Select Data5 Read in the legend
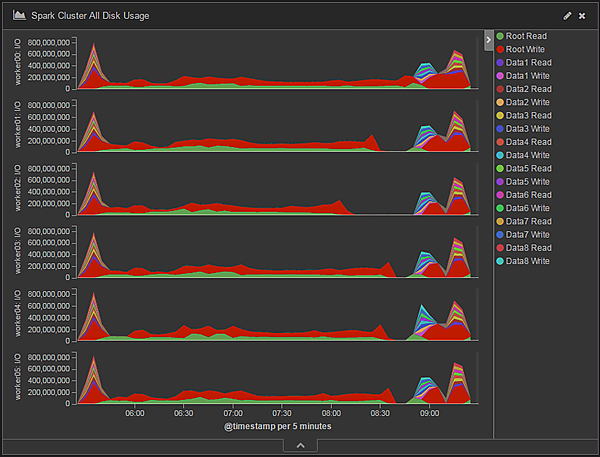Image resolution: width=600 pixels, height=457 pixels. [528, 168]
